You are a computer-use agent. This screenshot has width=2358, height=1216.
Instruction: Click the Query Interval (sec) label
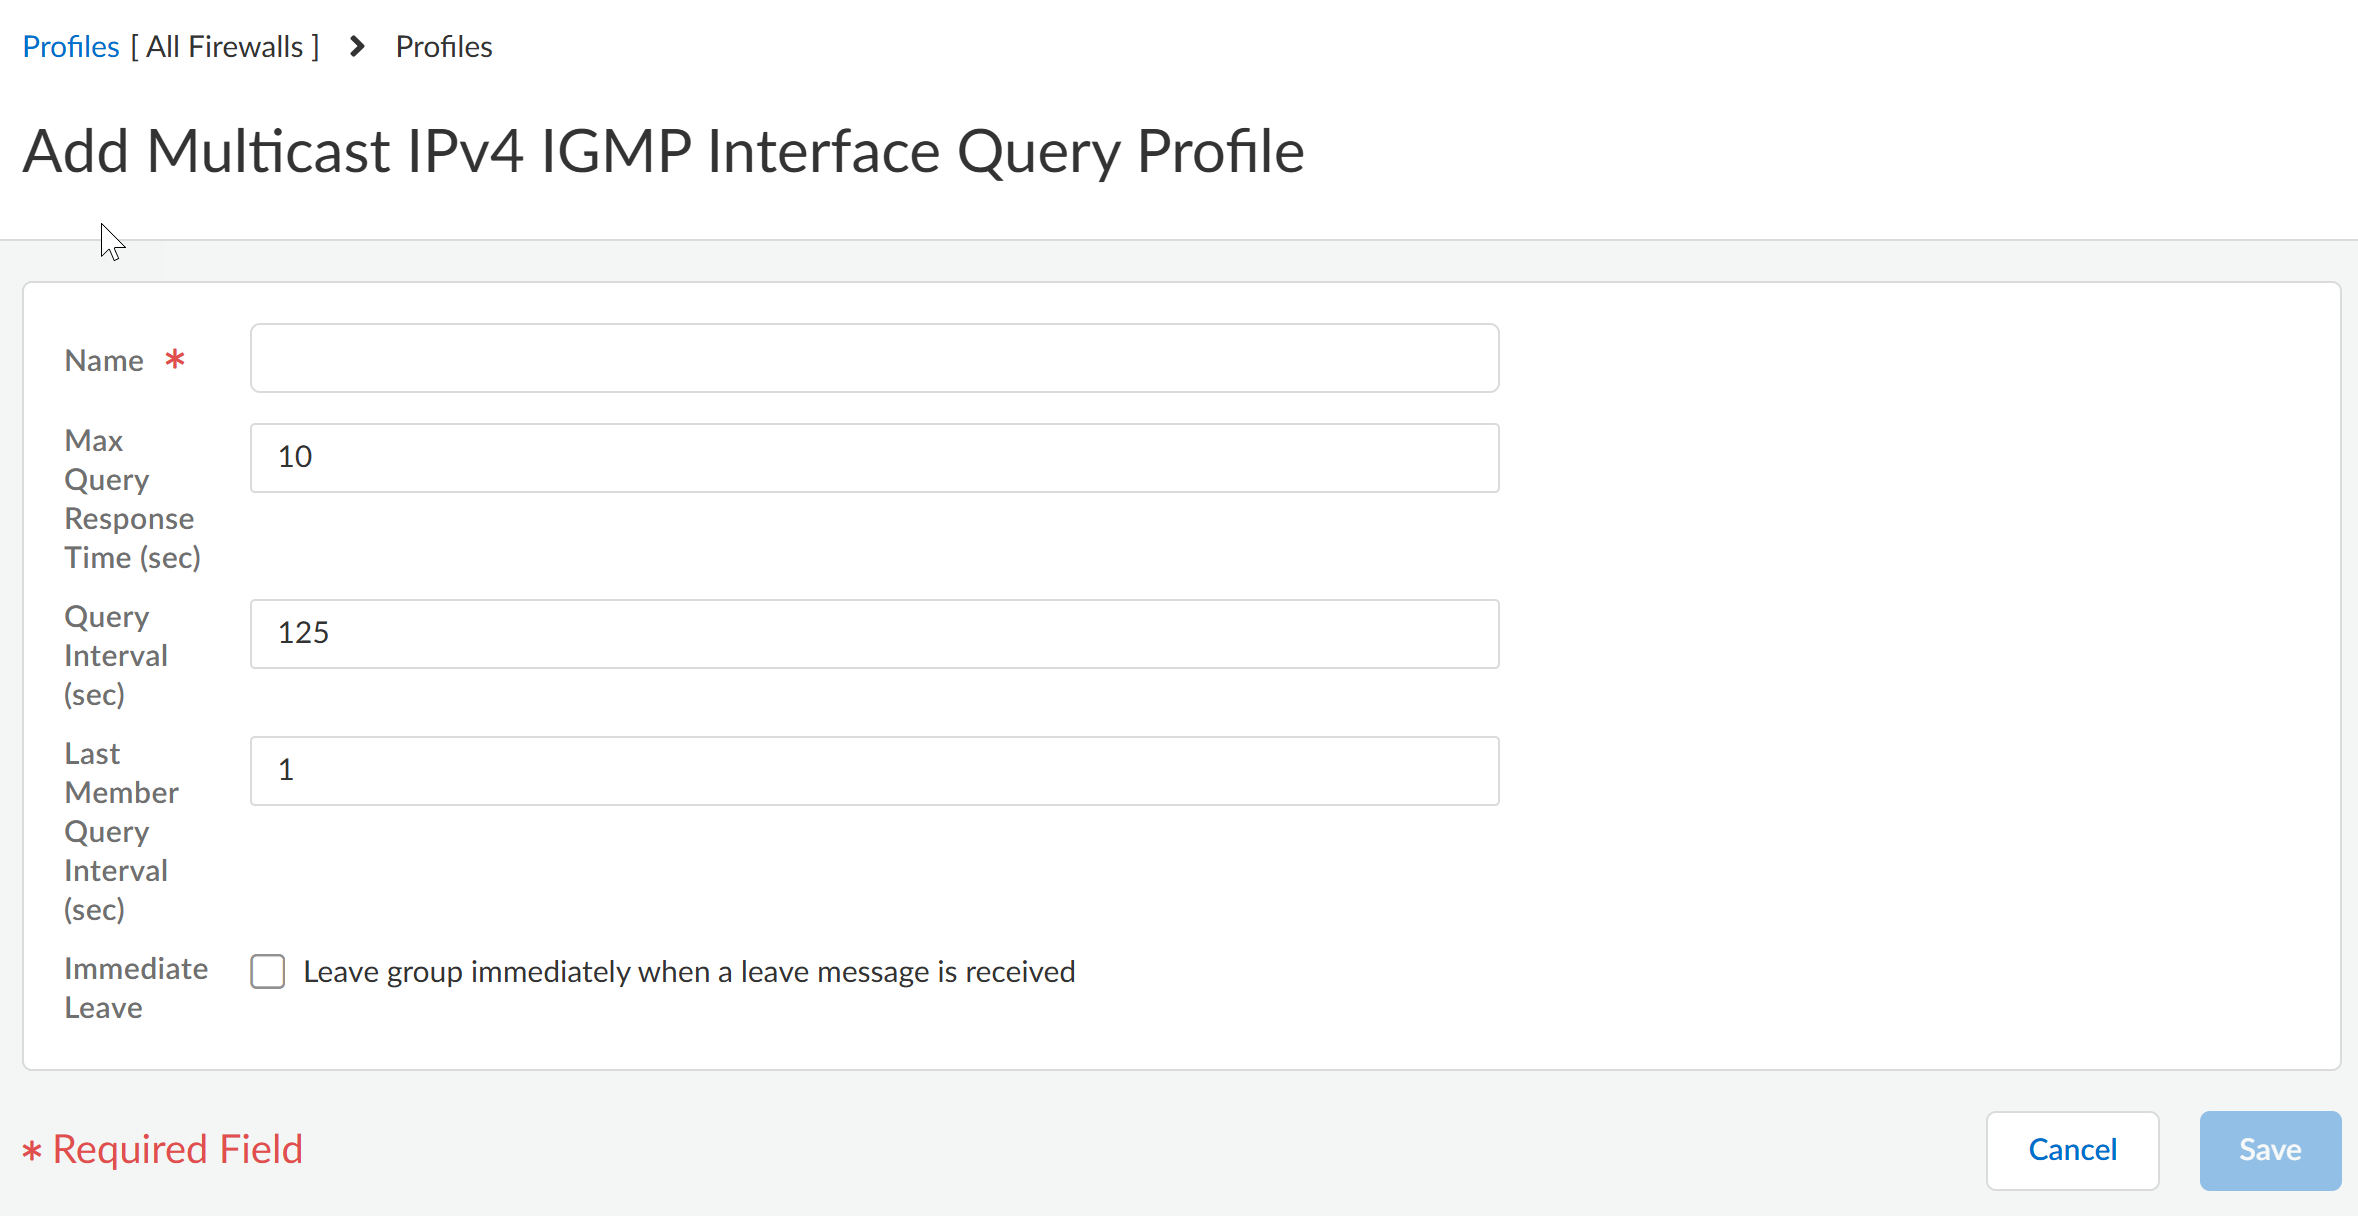click(x=116, y=655)
